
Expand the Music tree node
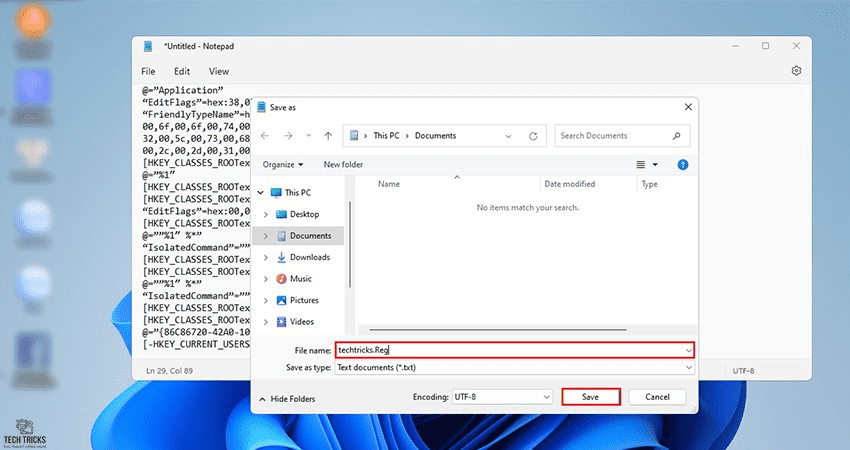(x=266, y=279)
